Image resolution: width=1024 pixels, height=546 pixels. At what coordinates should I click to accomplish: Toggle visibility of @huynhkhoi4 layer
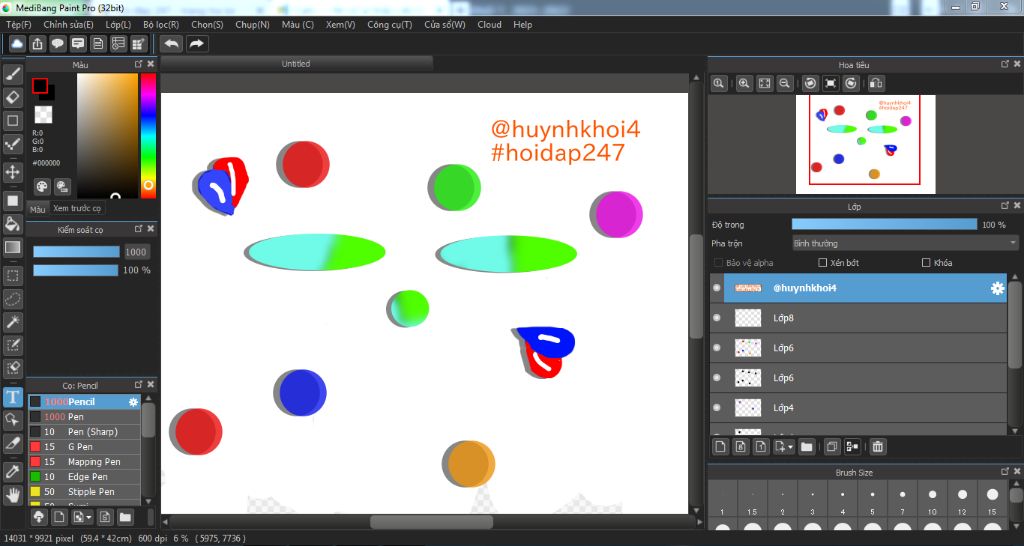[x=717, y=288]
